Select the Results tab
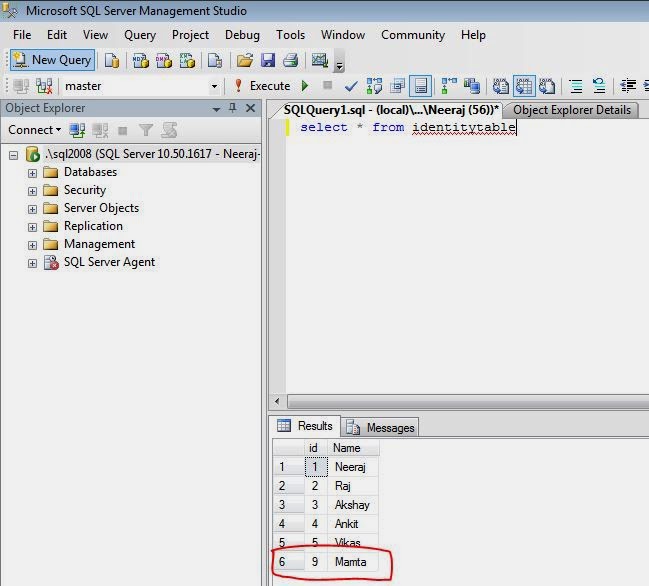The height and width of the screenshot is (586, 649). coord(305,426)
